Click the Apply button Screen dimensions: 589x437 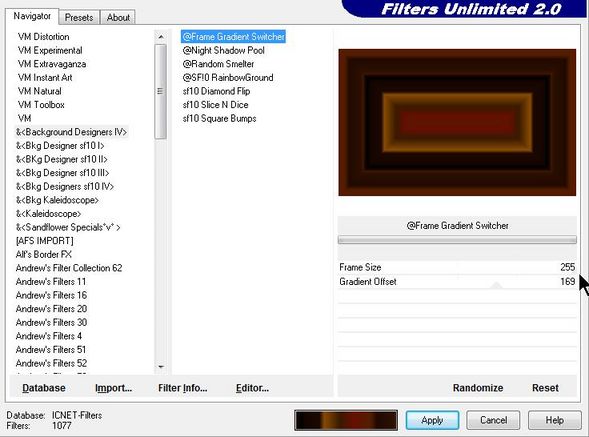[x=432, y=420]
